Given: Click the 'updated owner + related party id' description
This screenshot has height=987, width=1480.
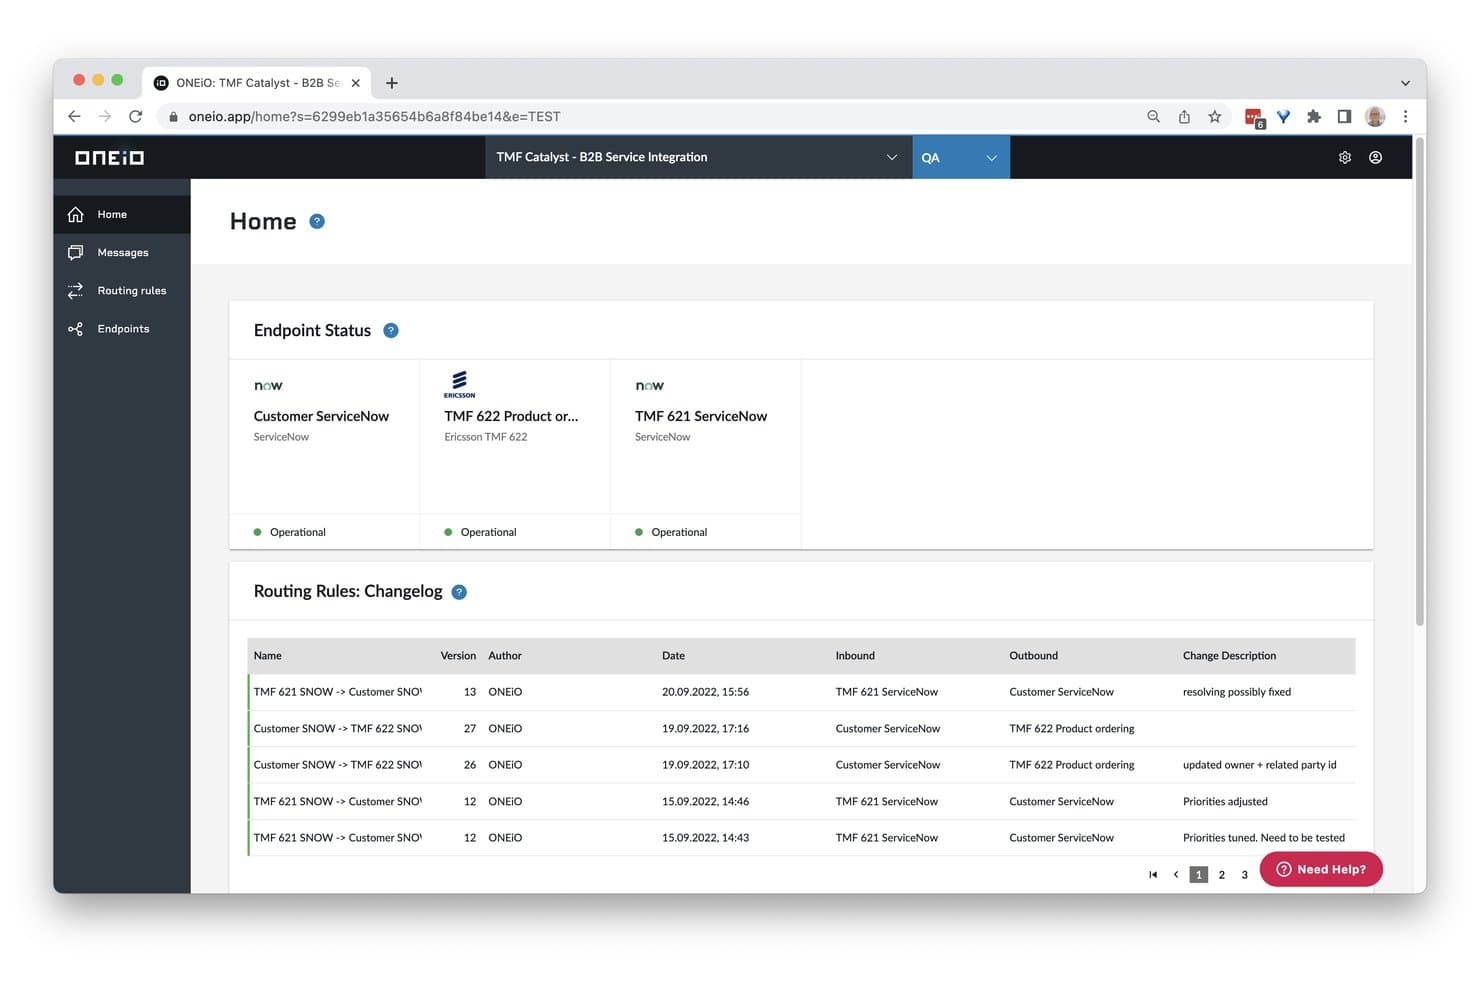Looking at the screenshot, I should (1259, 765).
